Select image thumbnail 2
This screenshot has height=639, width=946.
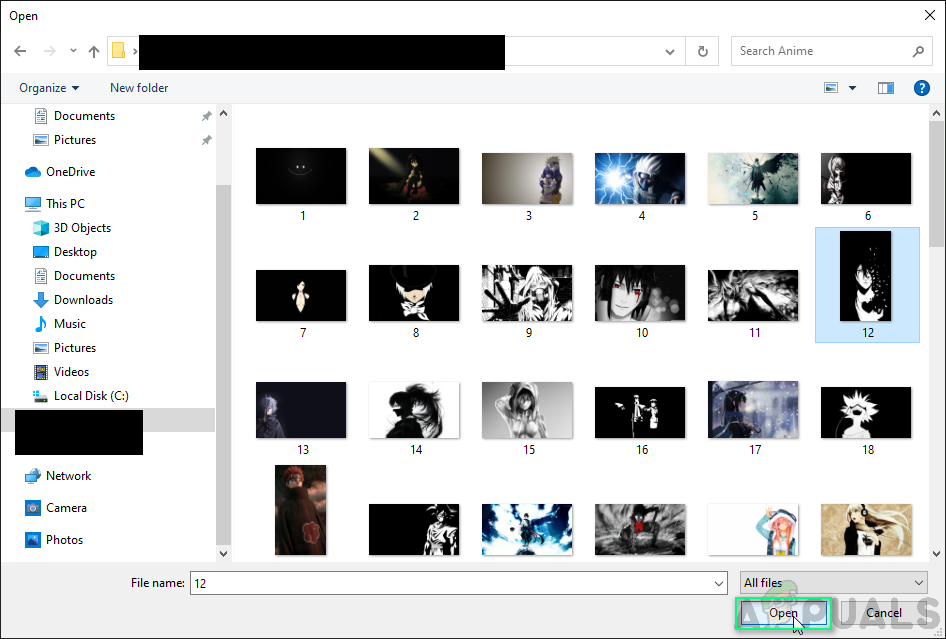[414, 176]
